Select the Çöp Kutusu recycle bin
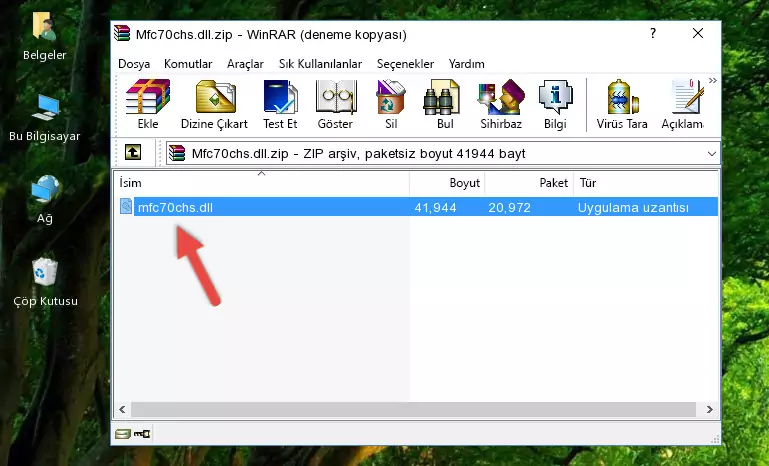 pos(45,282)
